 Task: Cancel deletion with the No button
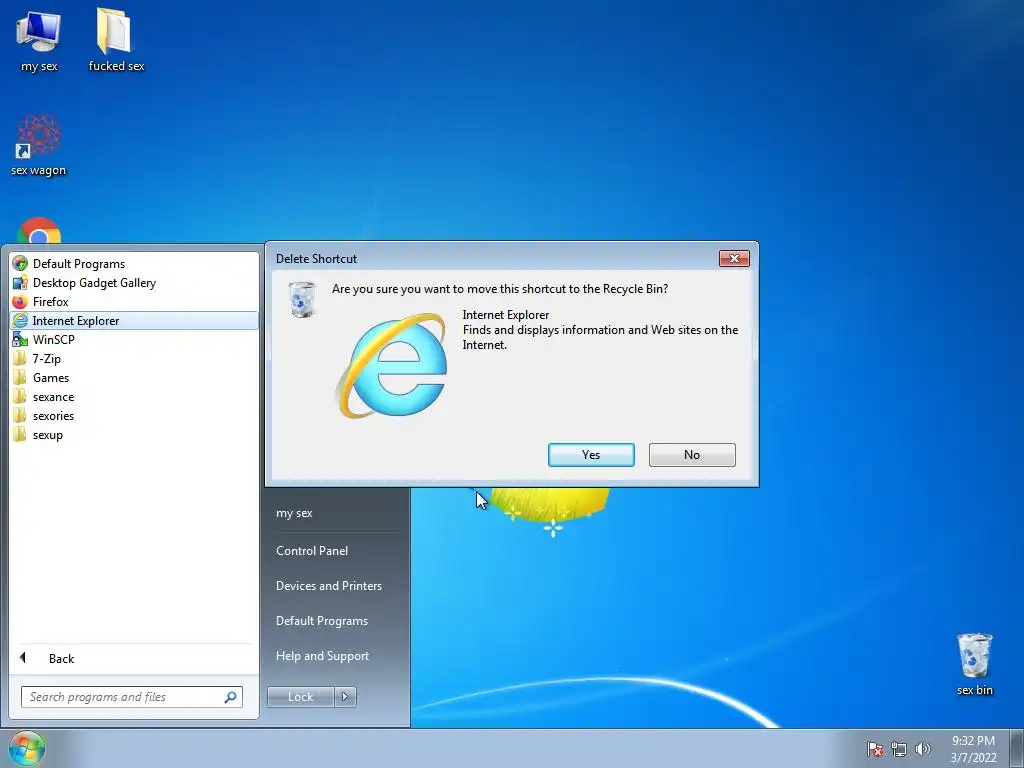(692, 455)
